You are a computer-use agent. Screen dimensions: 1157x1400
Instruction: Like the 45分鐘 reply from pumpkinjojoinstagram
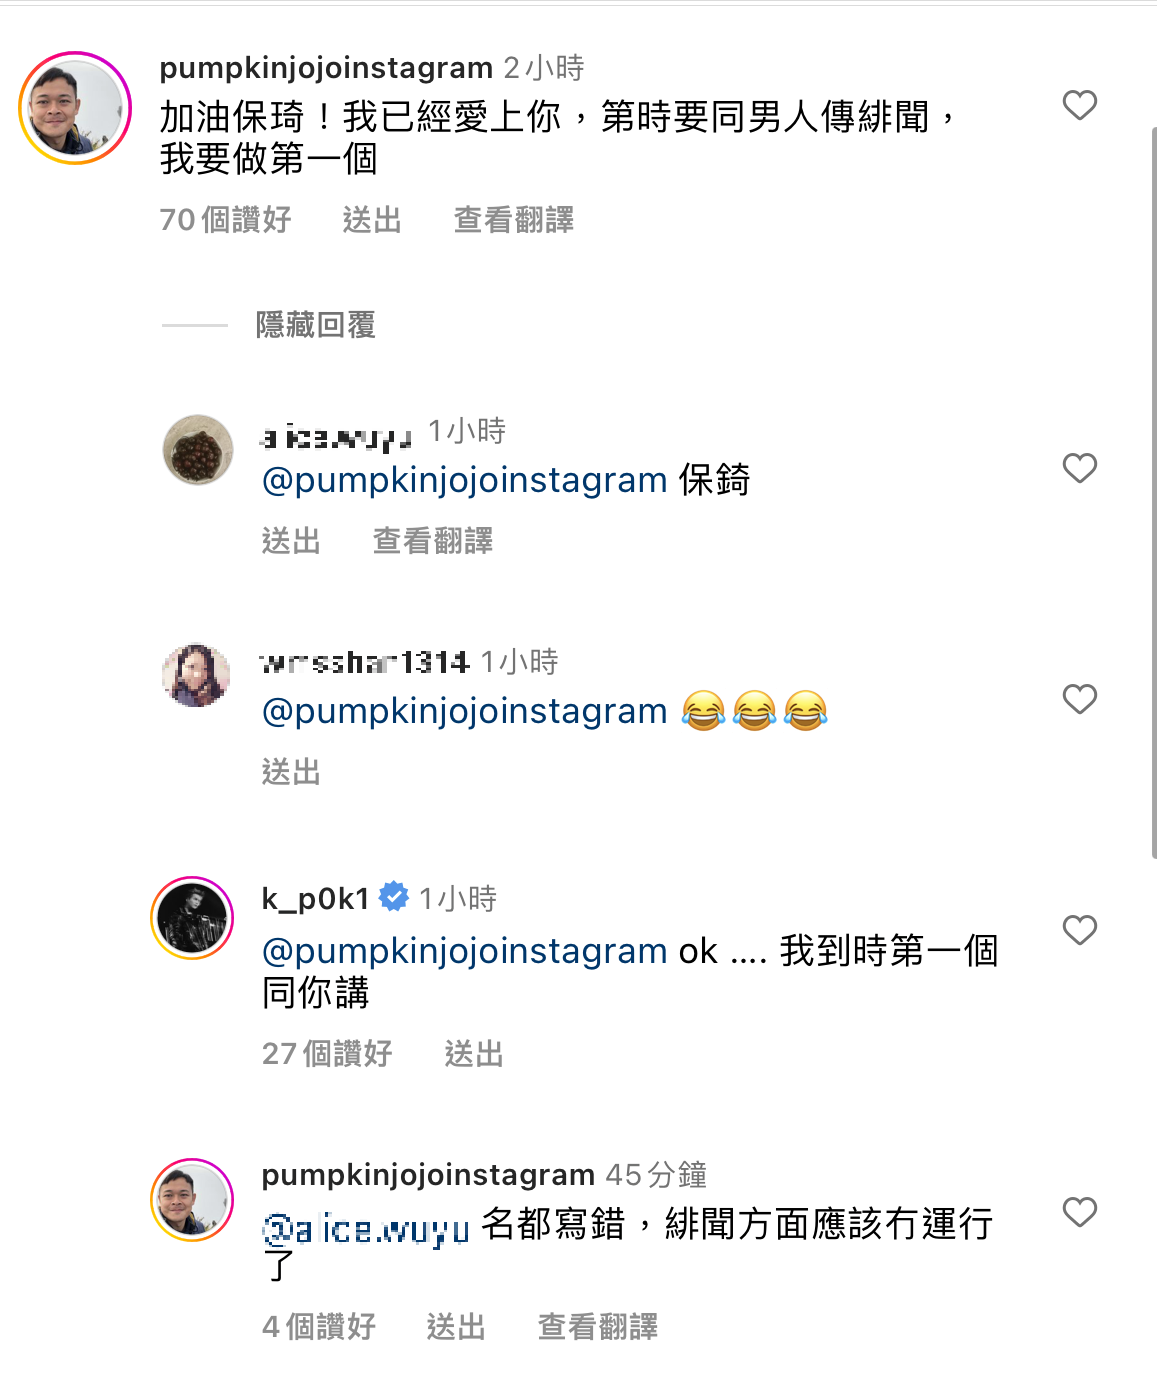coord(1079,1212)
